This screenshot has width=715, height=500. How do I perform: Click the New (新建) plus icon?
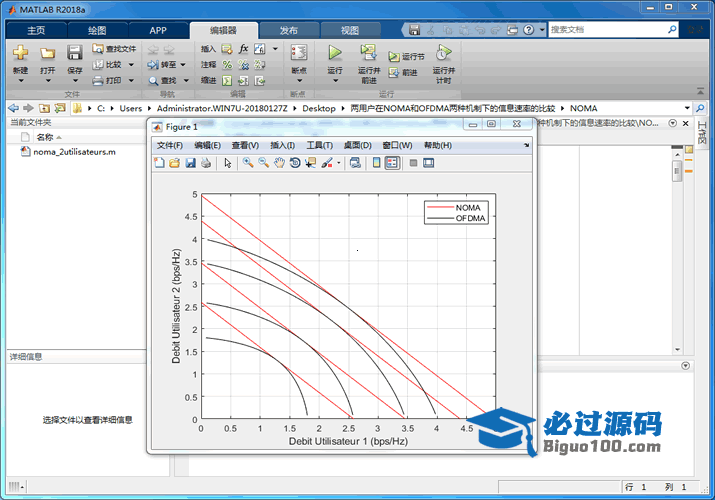click(20, 53)
